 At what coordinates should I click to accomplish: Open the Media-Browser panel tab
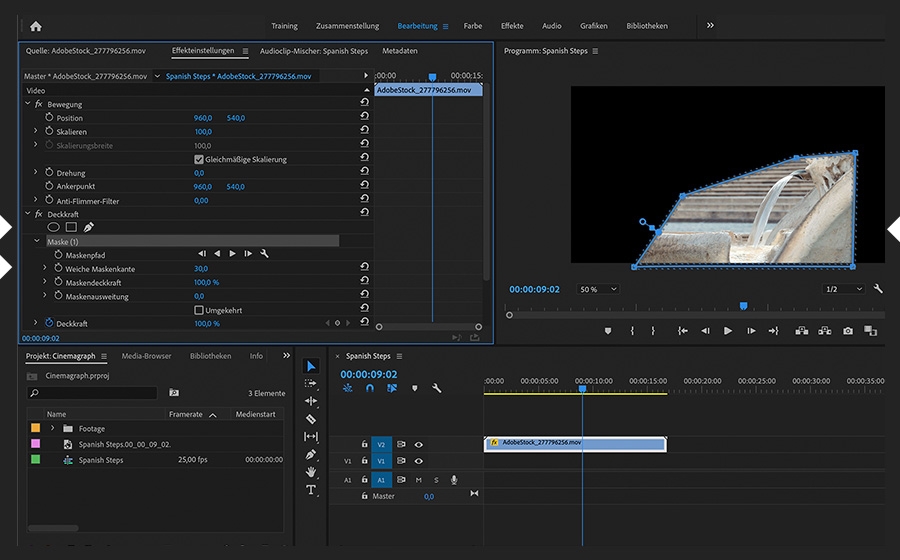click(x=146, y=356)
